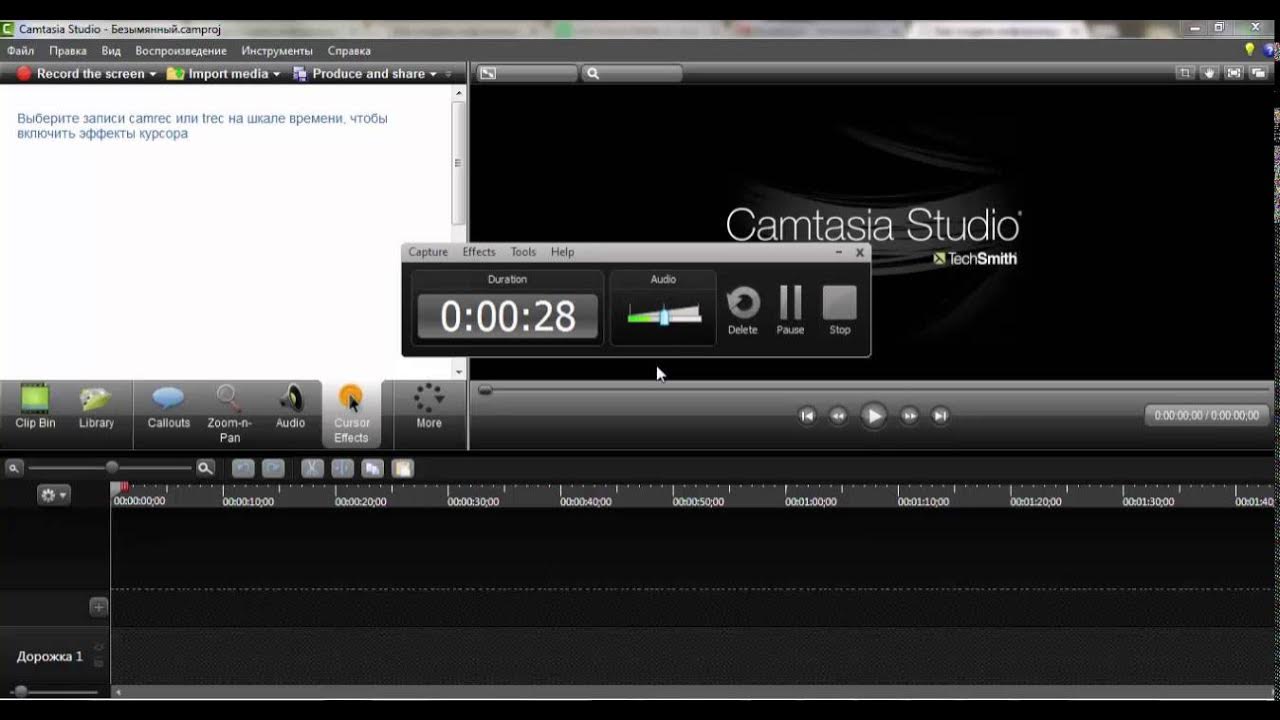The width and height of the screenshot is (1280, 720).
Task: Click the Record the screen red icon
Action: click(24, 74)
